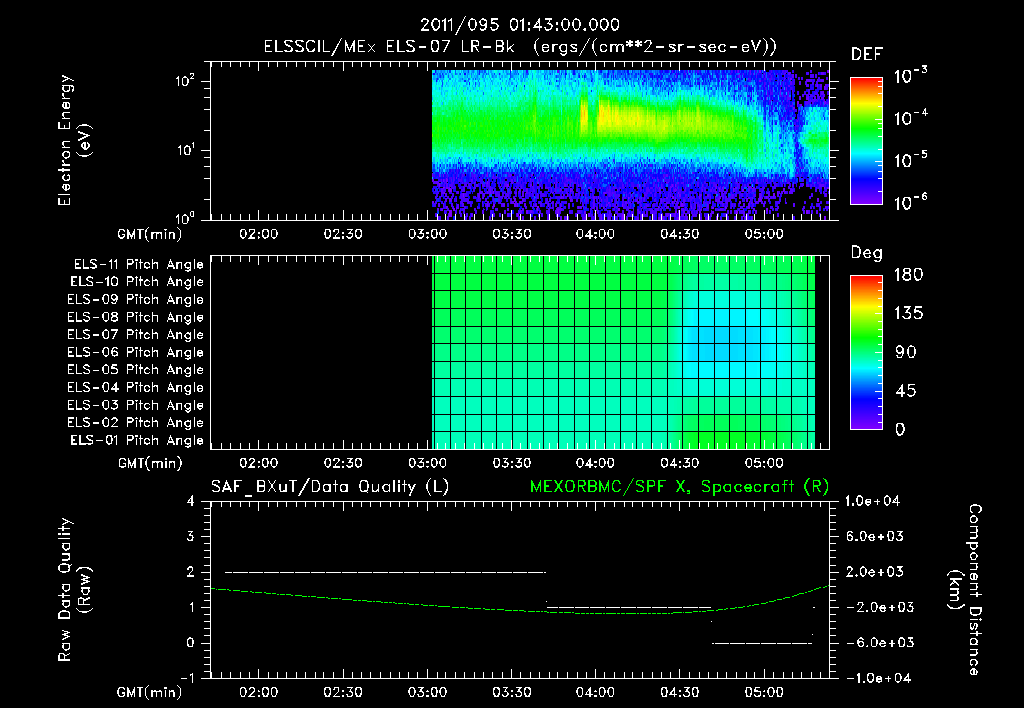The image size is (1024, 708).
Task: Click the Raw Data Quality (Raw) axis label
Action: click(74, 590)
